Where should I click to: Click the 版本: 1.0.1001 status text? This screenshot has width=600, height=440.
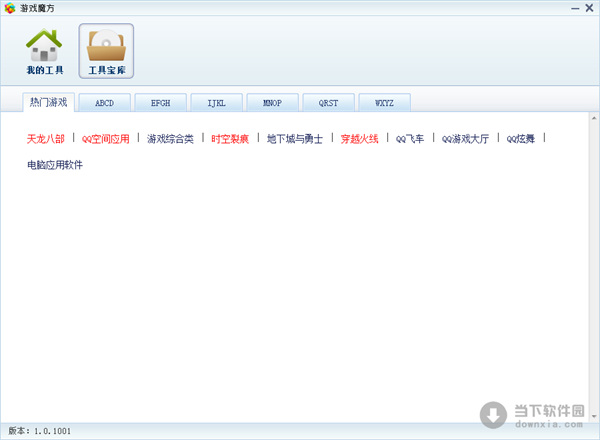point(40,431)
